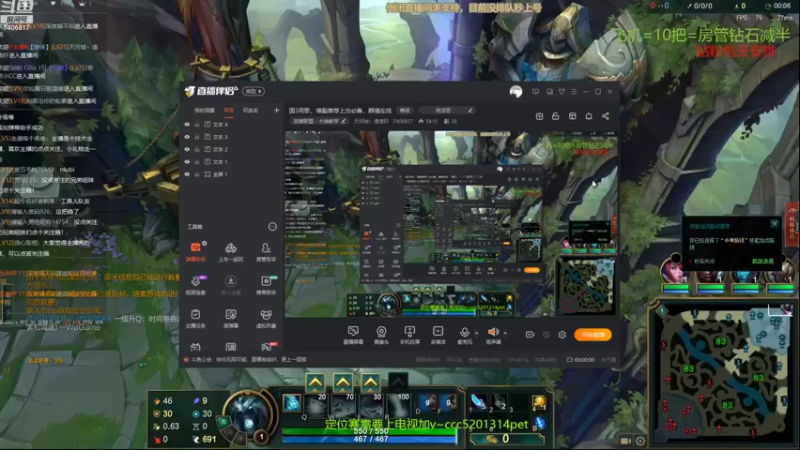Switch to the third scene tab
The width and height of the screenshot is (800, 450).
pyautogui.click(x=250, y=110)
